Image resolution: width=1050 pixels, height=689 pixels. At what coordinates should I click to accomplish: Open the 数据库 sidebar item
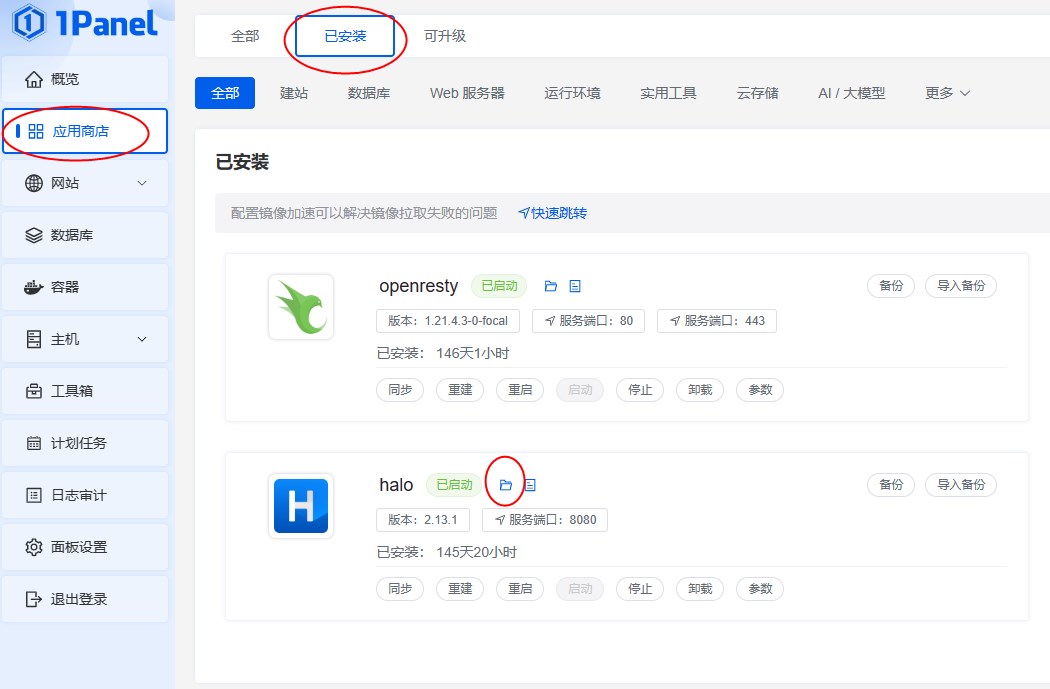point(85,235)
